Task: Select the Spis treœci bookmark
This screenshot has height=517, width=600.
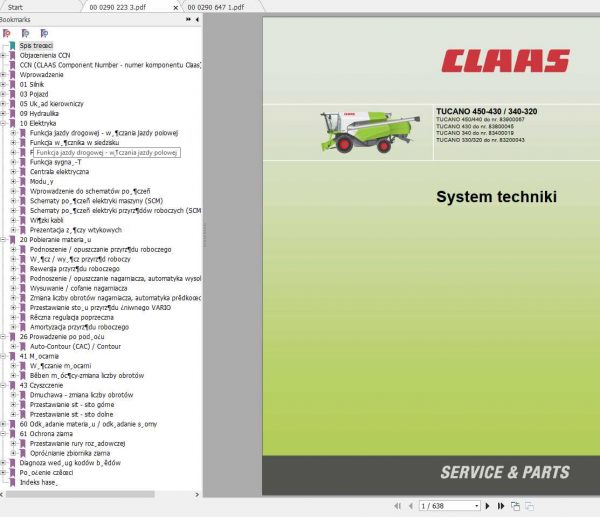Action: pos(36,46)
